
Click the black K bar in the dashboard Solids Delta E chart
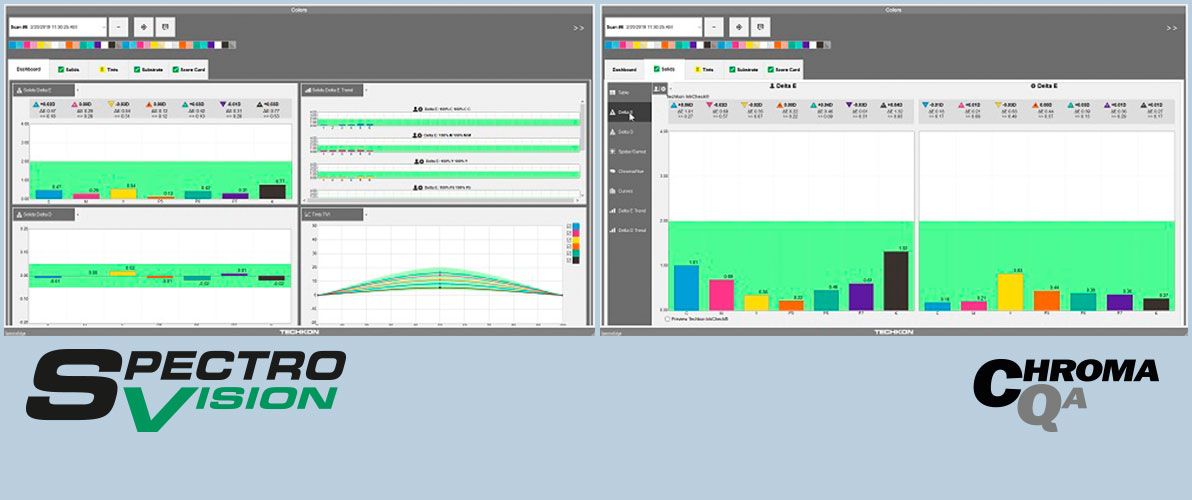point(272,191)
